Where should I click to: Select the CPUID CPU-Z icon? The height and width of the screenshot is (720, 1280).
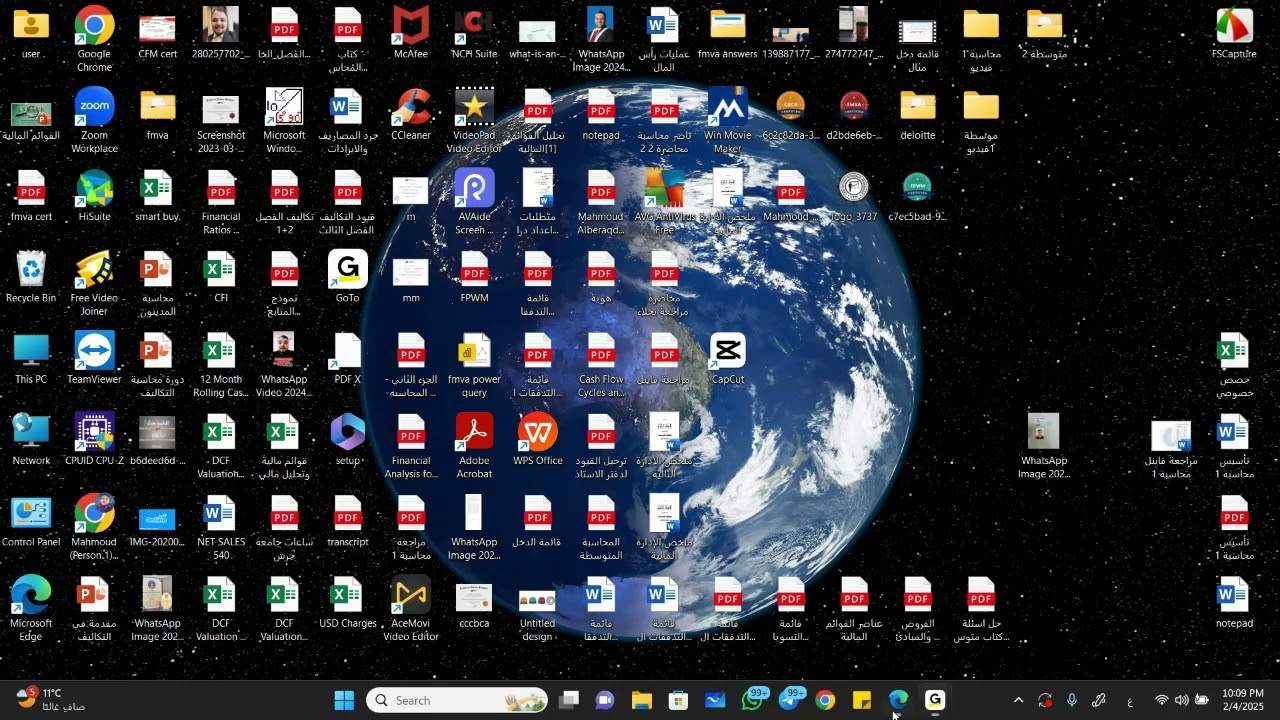point(94,439)
